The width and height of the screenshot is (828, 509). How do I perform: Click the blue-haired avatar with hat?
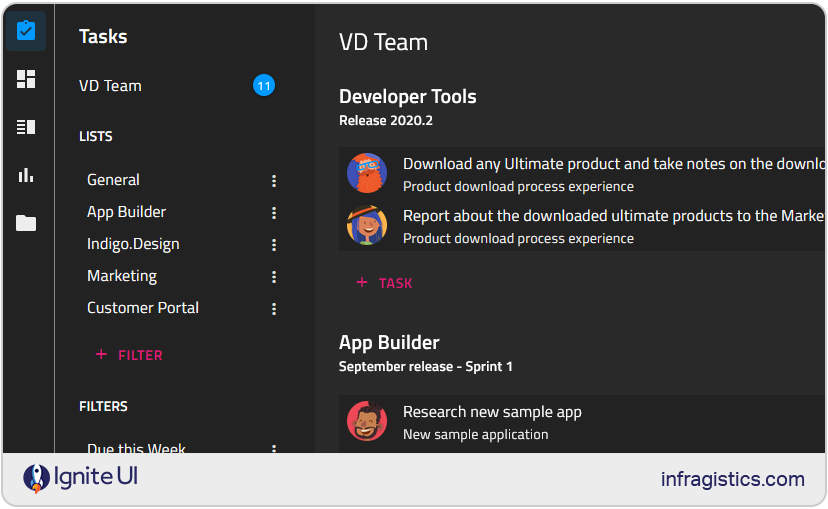pyautogui.click(x=367, y=225)
